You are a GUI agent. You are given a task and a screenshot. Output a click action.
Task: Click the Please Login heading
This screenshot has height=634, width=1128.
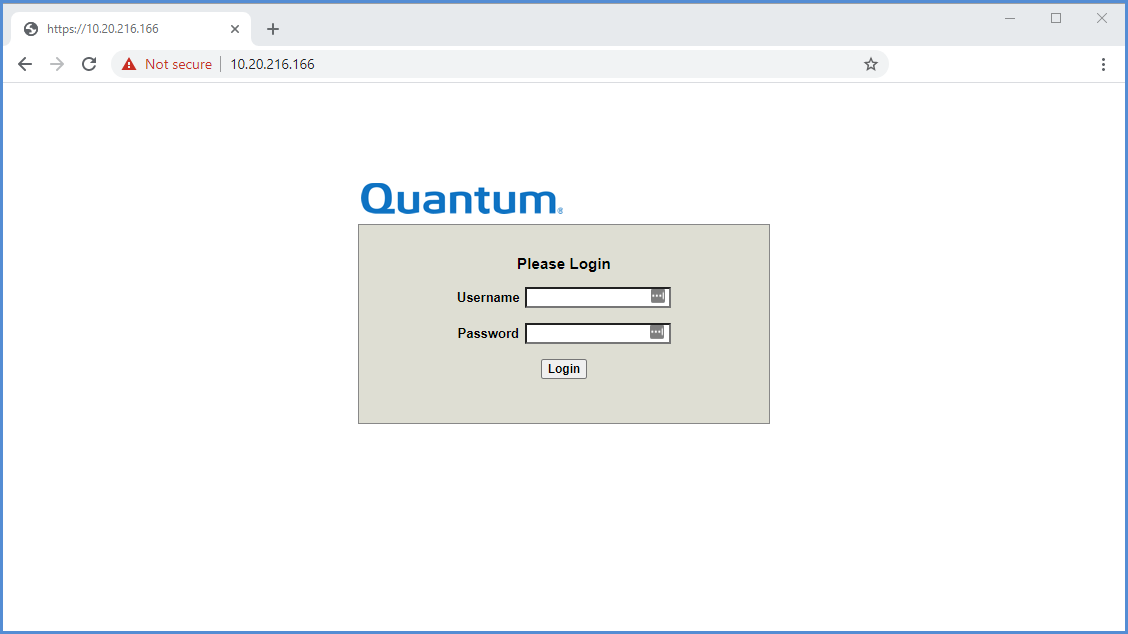(564, 264)
